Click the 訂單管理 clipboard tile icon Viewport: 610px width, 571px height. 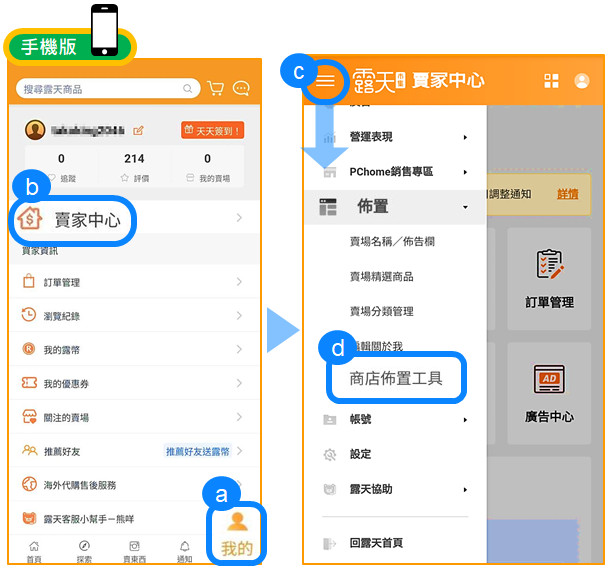click(549, 265)
